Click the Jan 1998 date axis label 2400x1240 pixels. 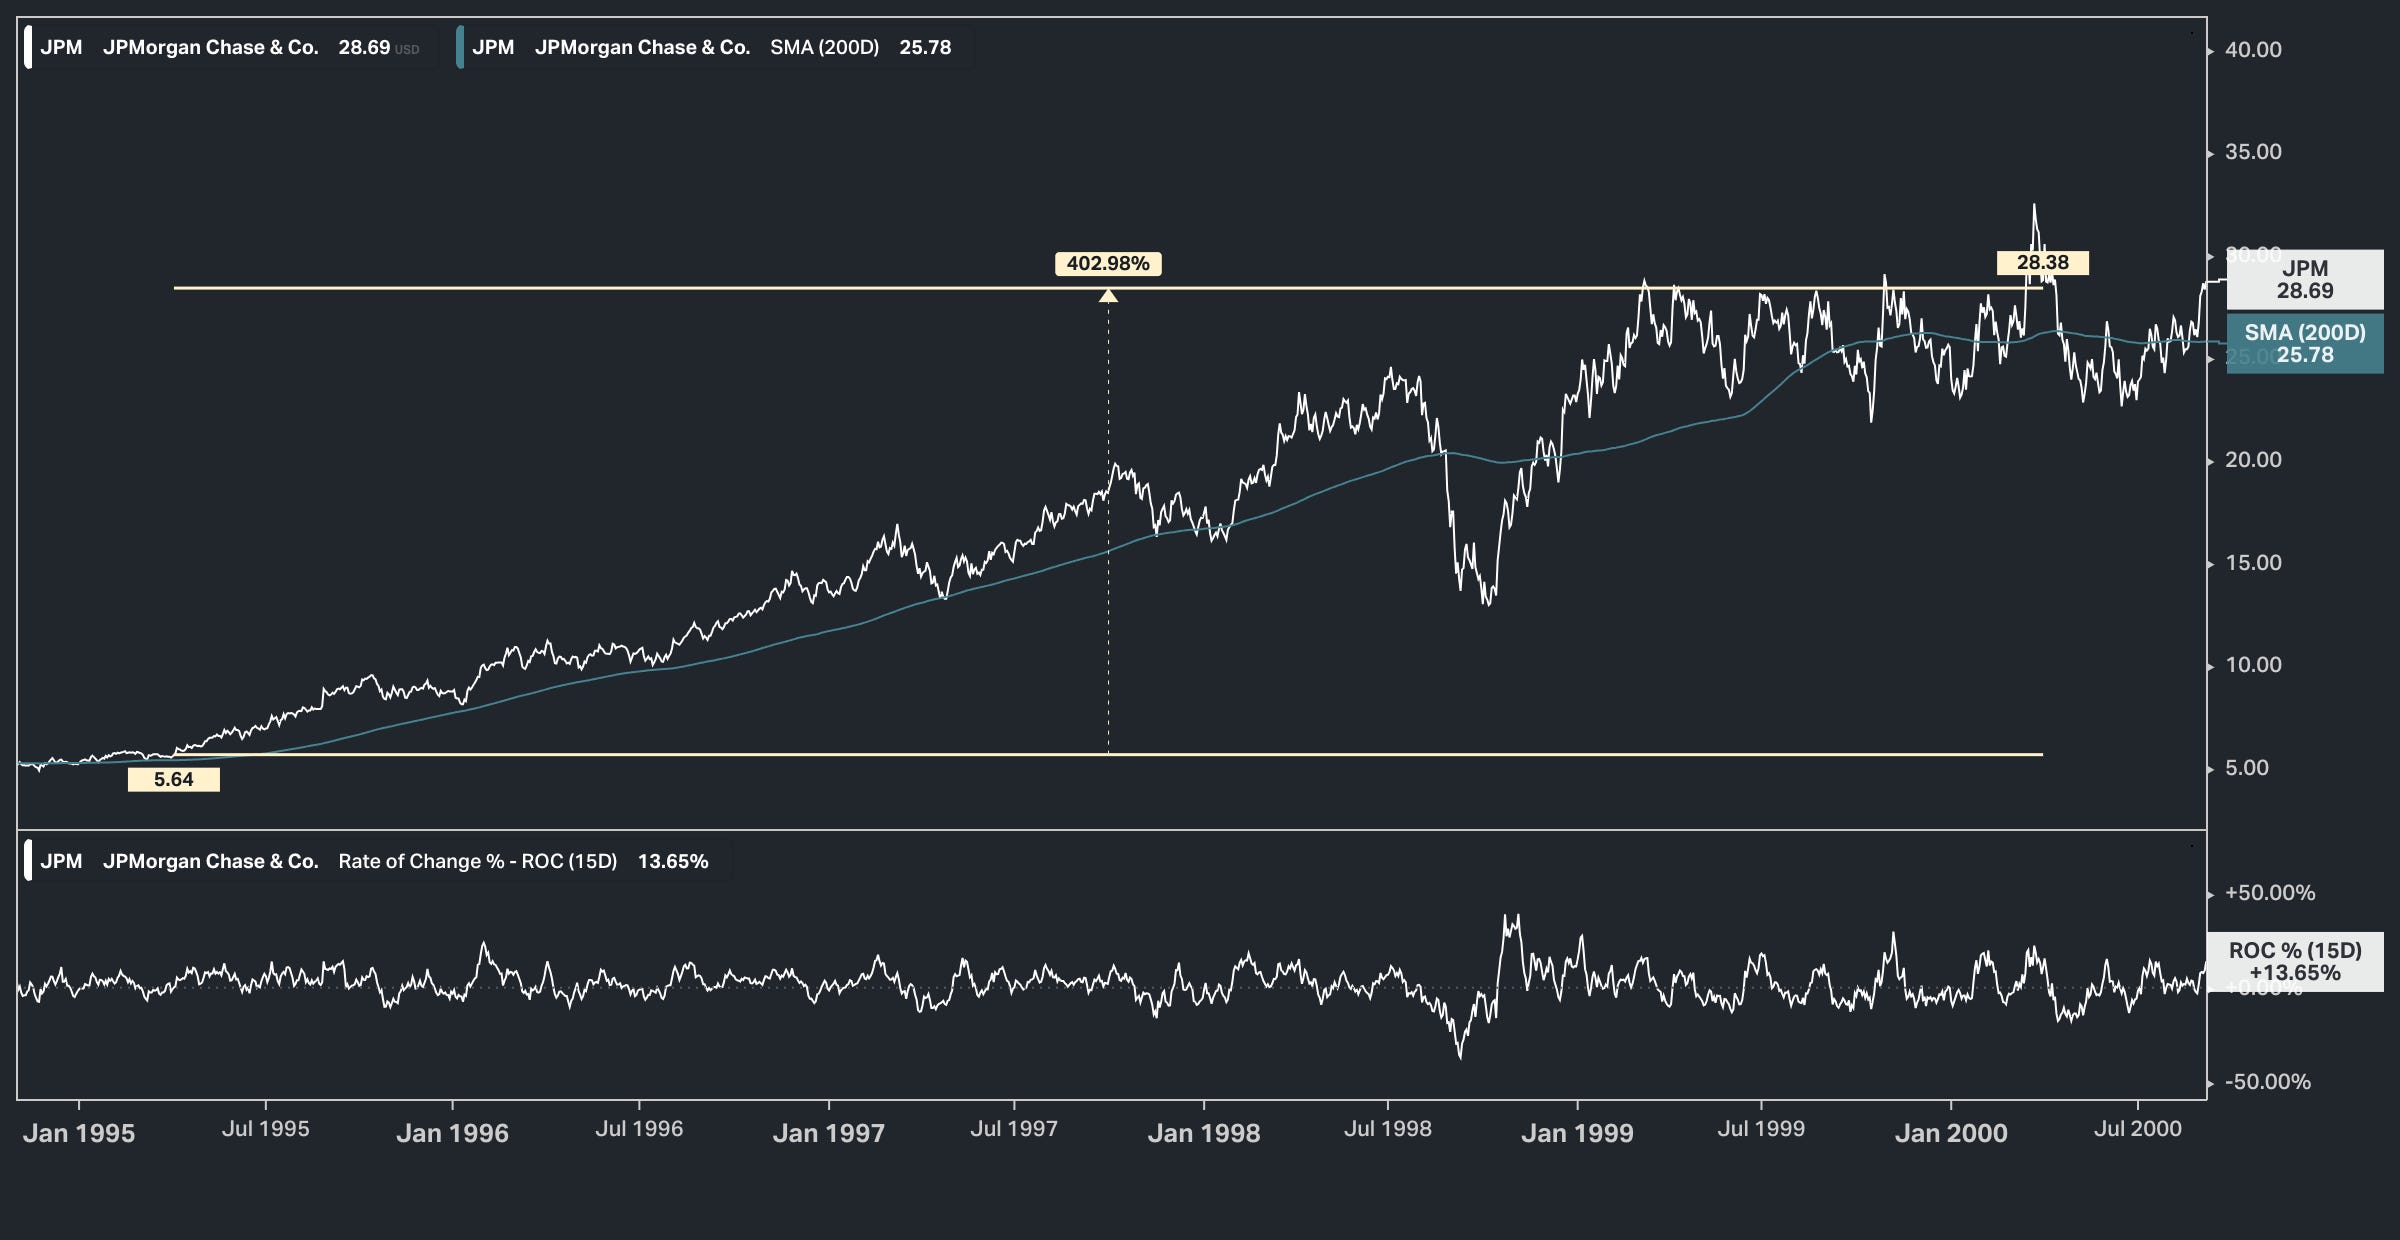(x=1204, y=1133)
